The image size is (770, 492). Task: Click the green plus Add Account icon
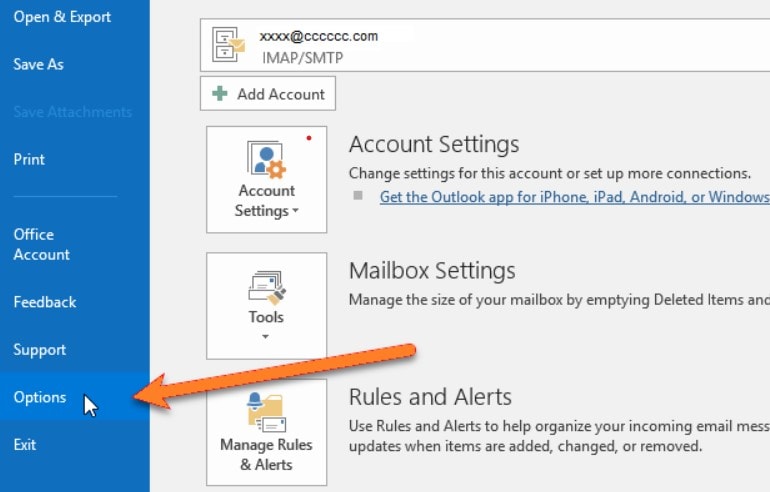click(220, 93)
